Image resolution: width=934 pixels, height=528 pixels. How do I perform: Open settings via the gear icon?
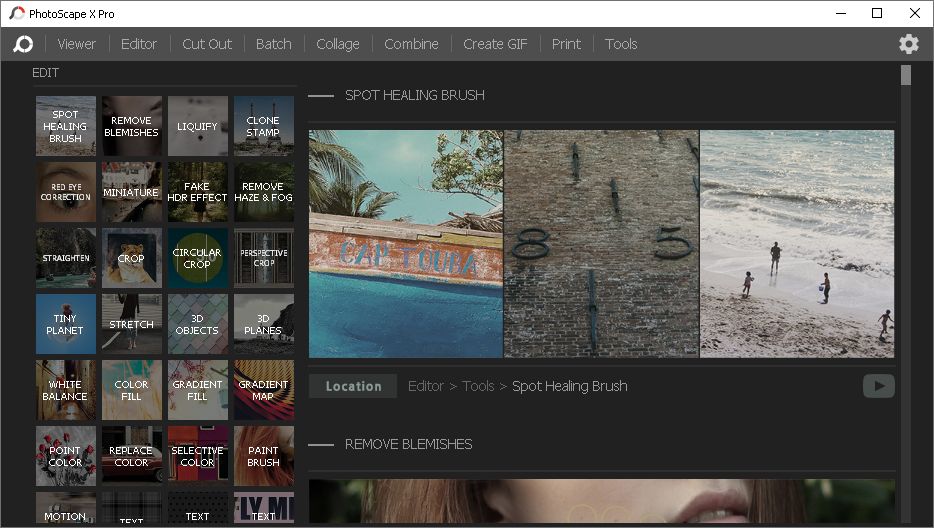908,44
